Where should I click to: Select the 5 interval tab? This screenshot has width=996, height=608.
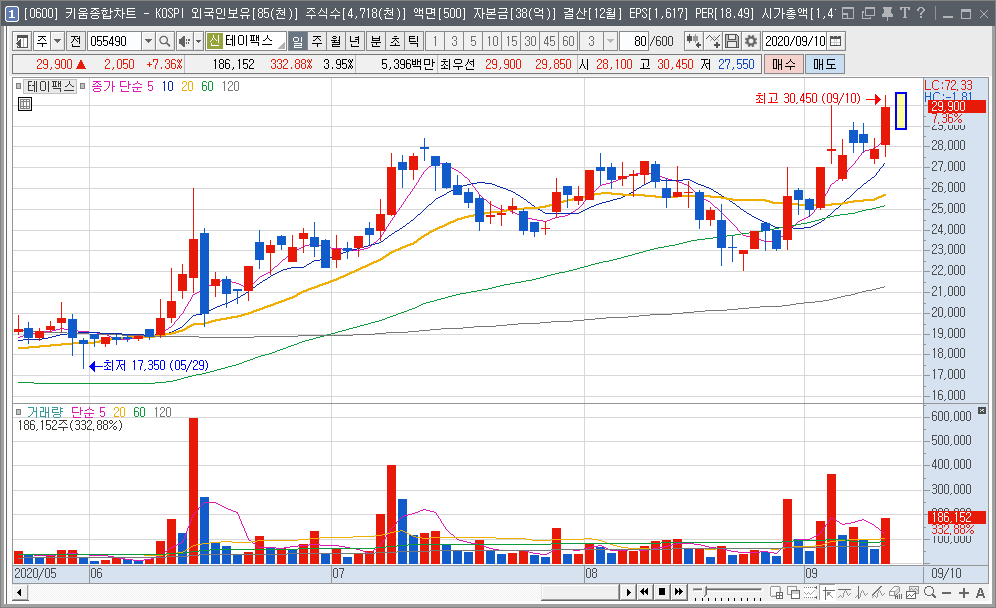click(x=473, y=41)
